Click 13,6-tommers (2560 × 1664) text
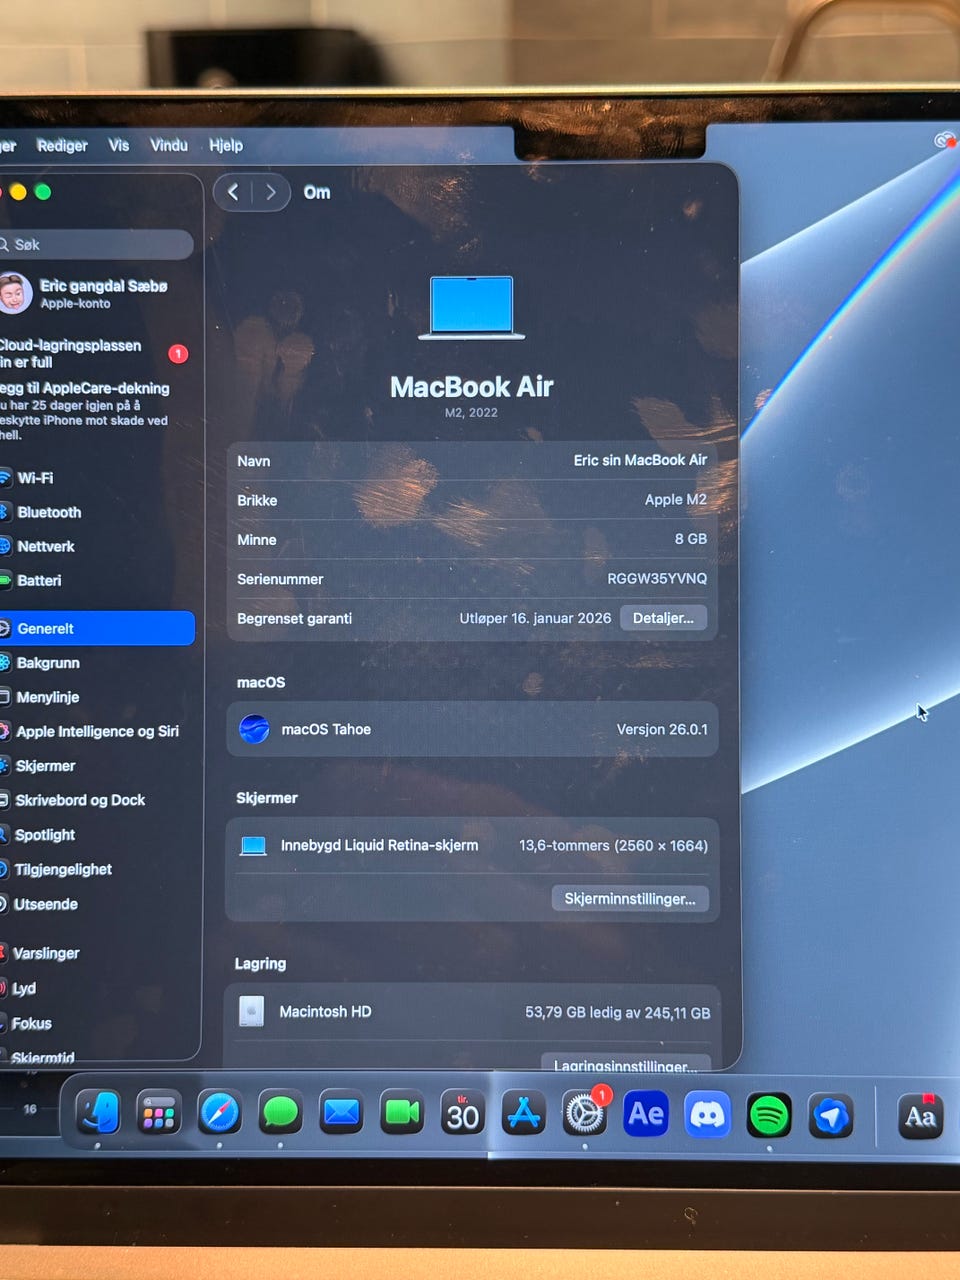The width and height of the screenshot is (960, 1280). click(x=613, y=846)
